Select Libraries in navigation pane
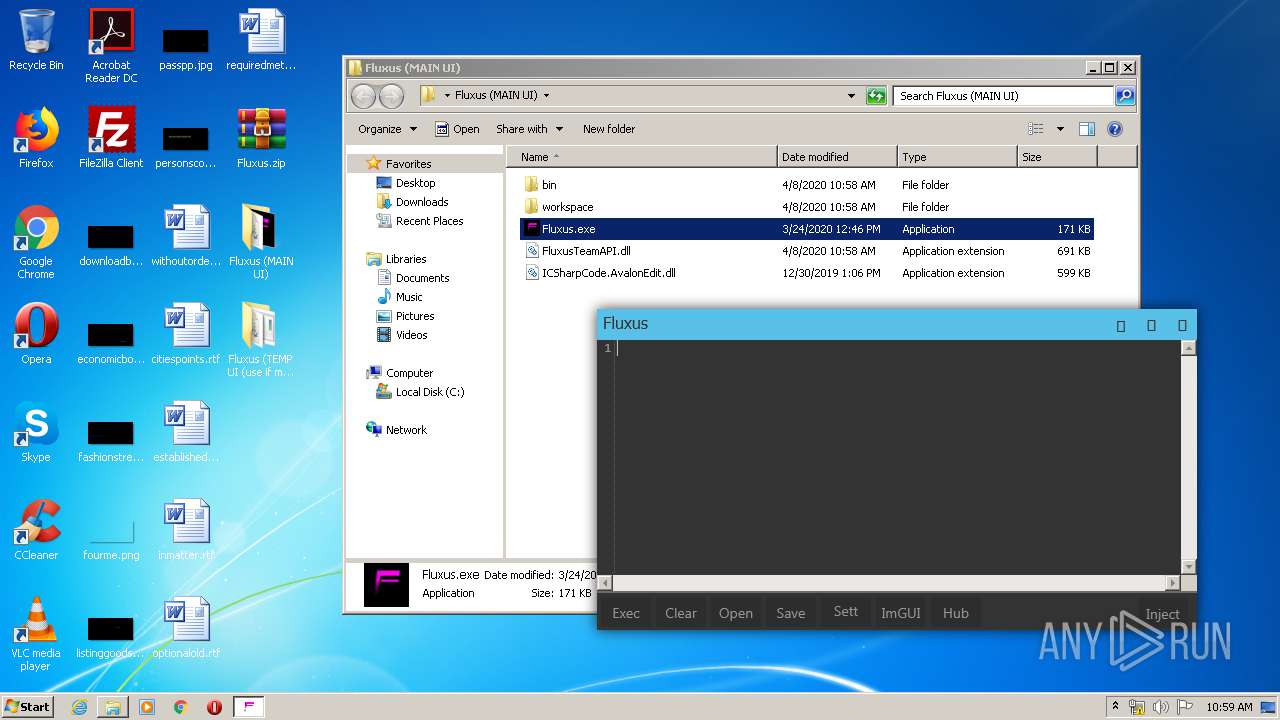This screenshot has height=720, width=1280. tap(406, 259)
